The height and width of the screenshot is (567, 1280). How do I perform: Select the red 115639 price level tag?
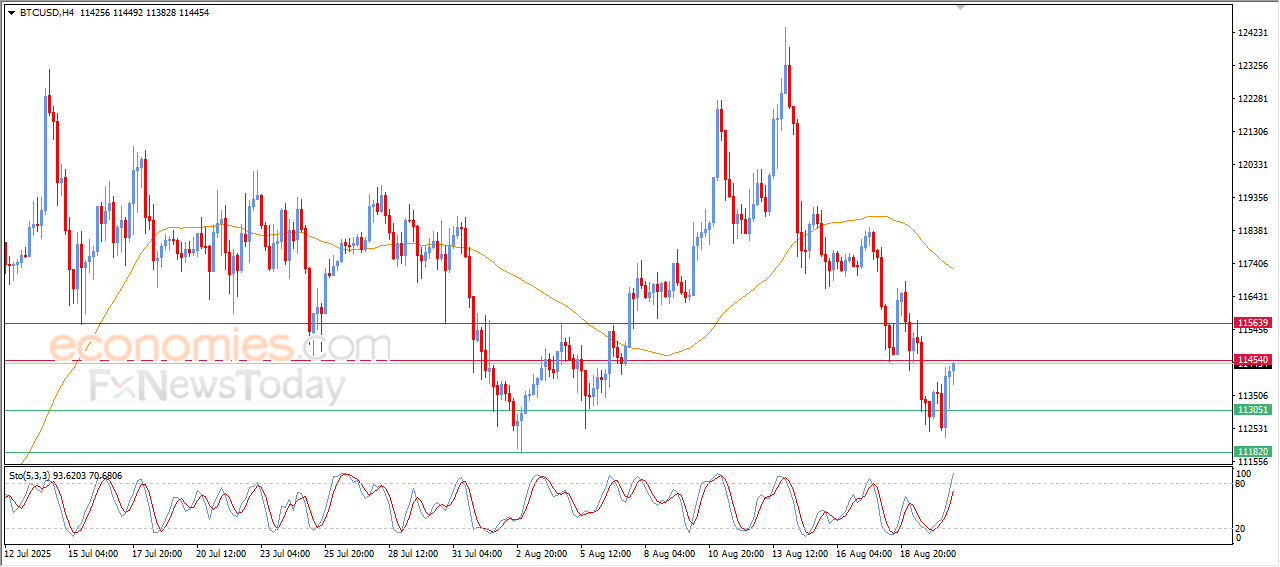coord(1253,323)
